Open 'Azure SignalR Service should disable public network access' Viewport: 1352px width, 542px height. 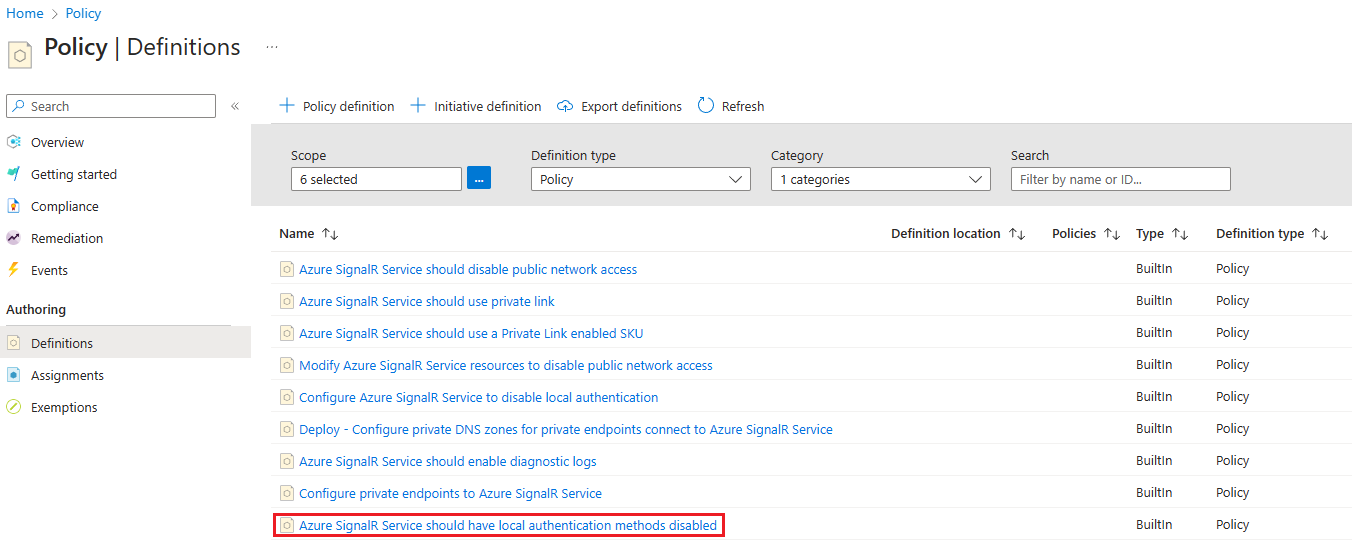point(468,269)
